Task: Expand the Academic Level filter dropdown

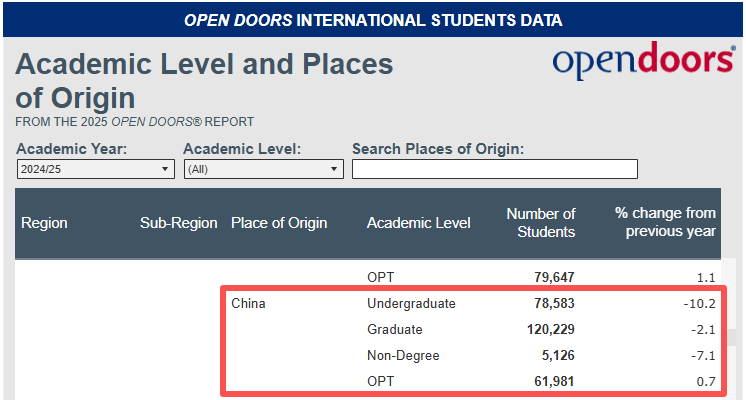Action: pyautogui.click(x=264, y=170)
